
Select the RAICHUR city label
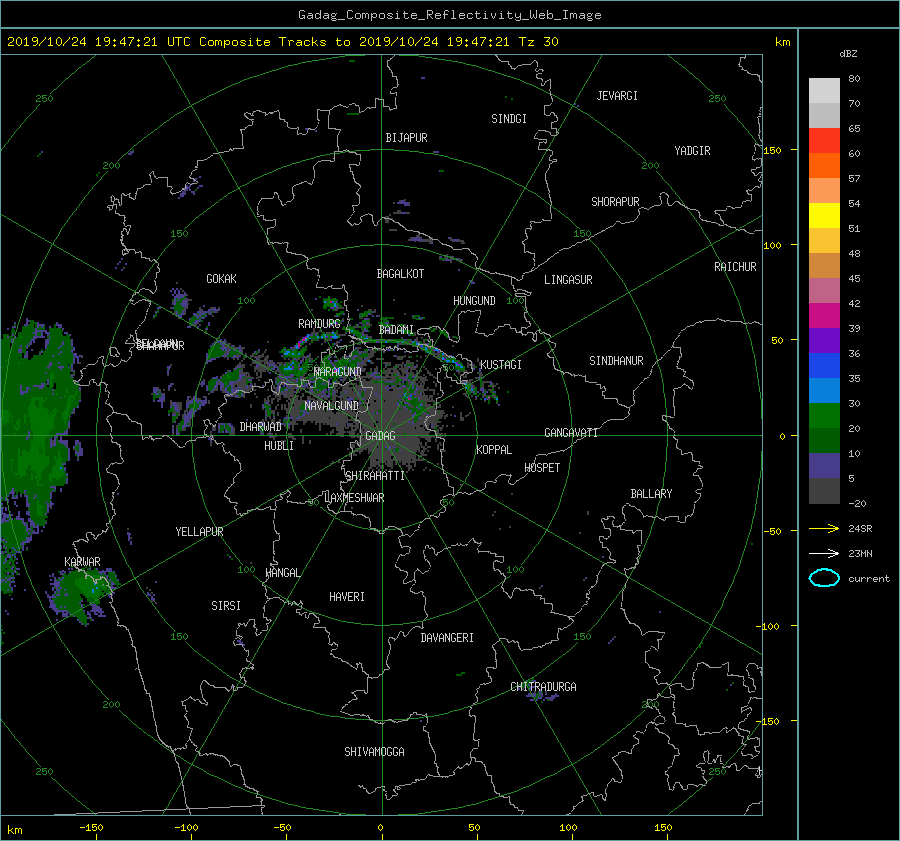[x=735, y=267]
